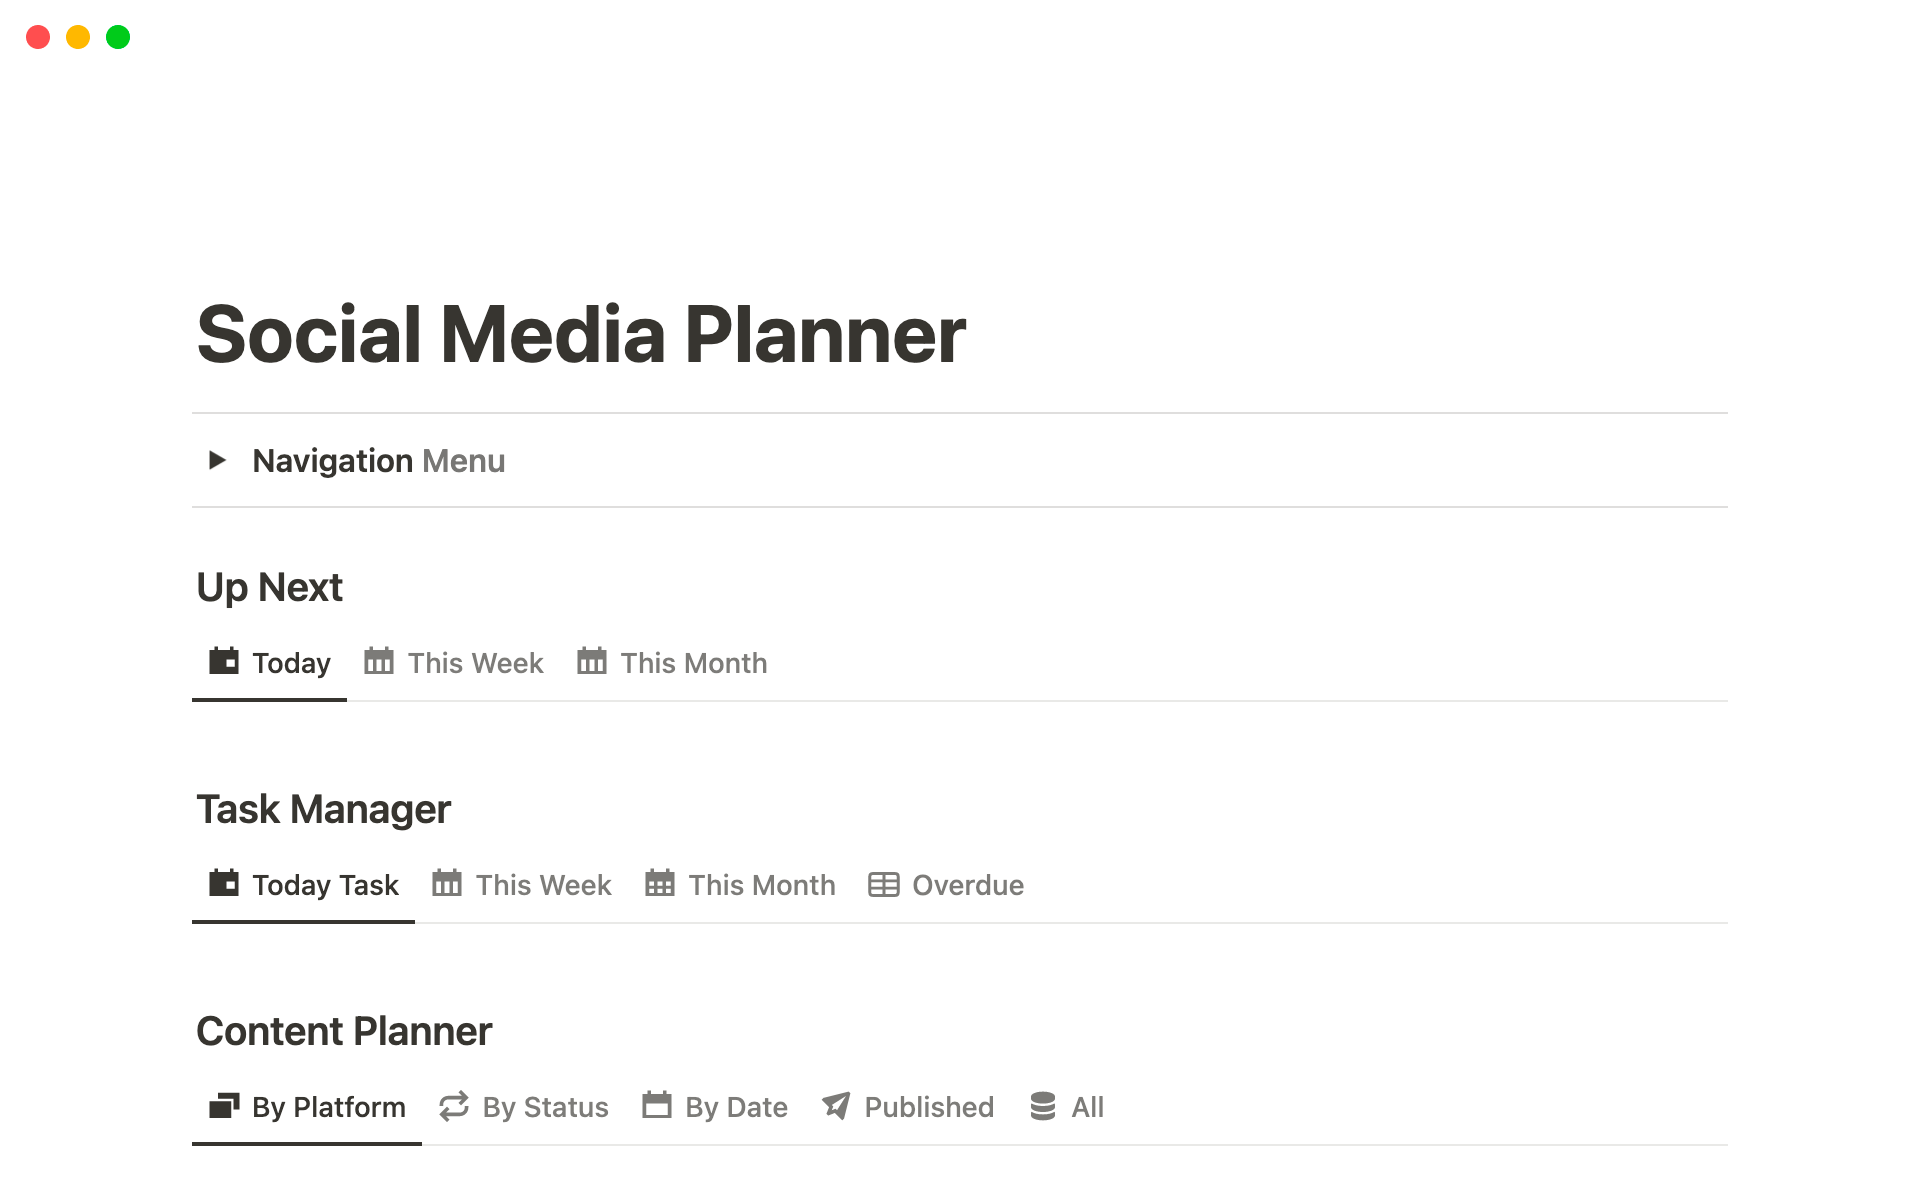The height and width of the screenshot is (1200, 1920).
Task: Click the All database stack icon
Action: (1043, 1106)
